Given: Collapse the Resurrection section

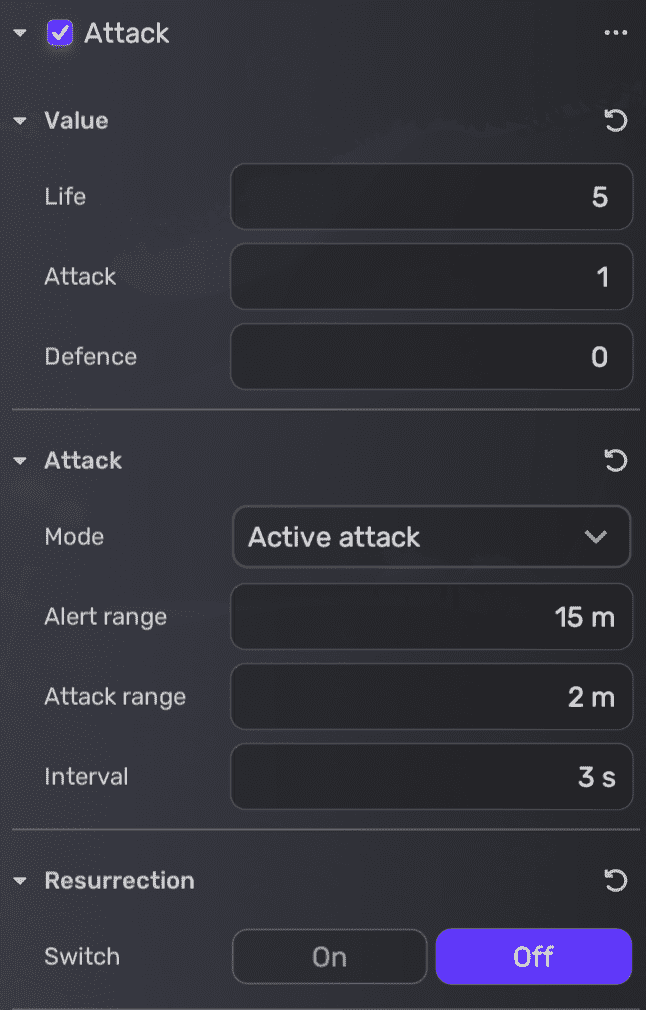Looking at the screenshot, I should click(x=20, y=880).
